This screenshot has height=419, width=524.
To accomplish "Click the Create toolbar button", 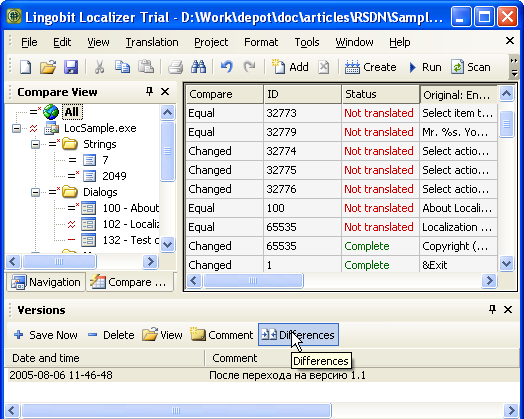I will click(370, 67).
